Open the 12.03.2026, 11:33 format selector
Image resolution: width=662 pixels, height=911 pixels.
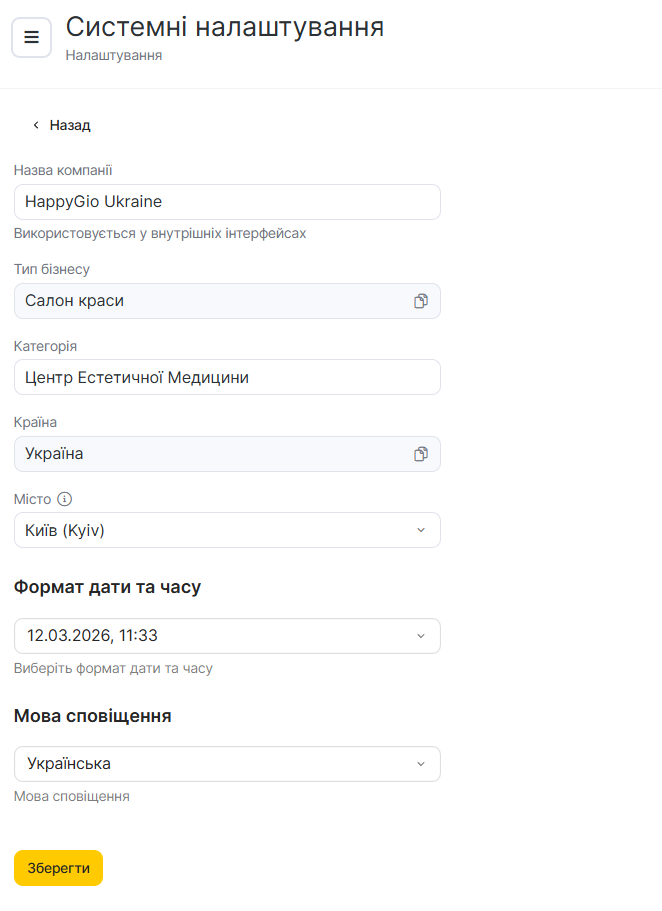[x=200, y=636]
